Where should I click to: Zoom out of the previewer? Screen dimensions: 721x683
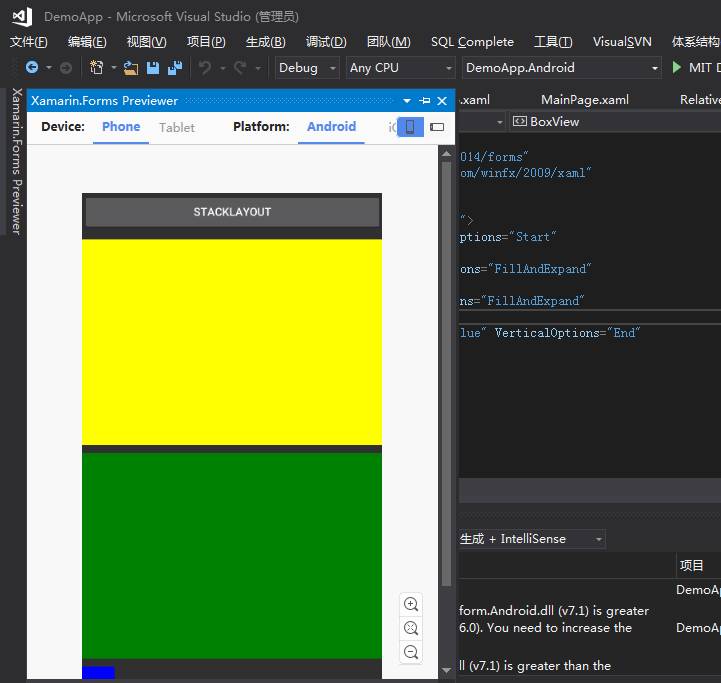[x=411, y=652]
